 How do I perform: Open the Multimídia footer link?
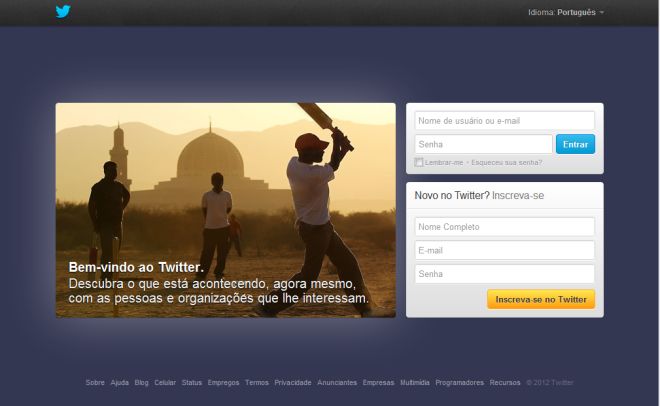(x=415, y=382)
